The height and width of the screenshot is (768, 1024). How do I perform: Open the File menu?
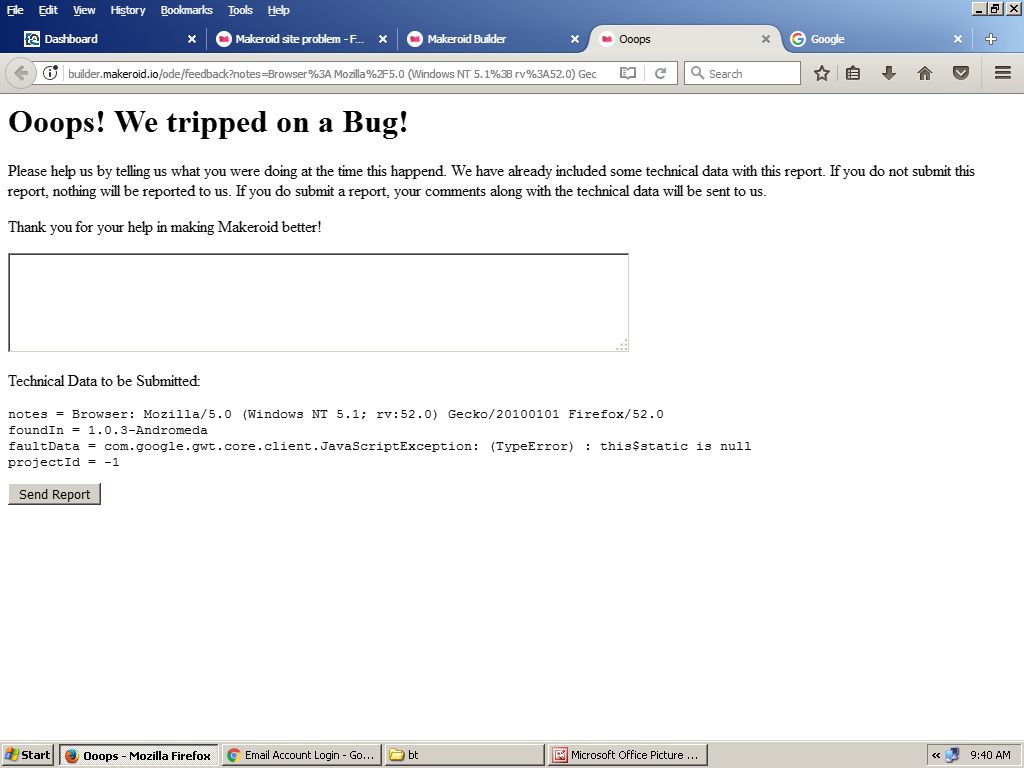pyautogui.click(x=15, y=10)
